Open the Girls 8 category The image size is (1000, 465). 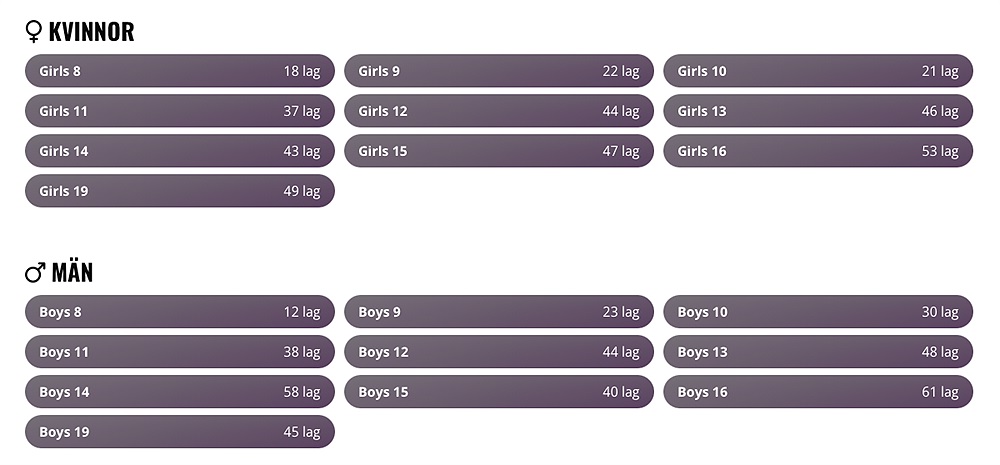pyautogui.click(x=179, y=71)
